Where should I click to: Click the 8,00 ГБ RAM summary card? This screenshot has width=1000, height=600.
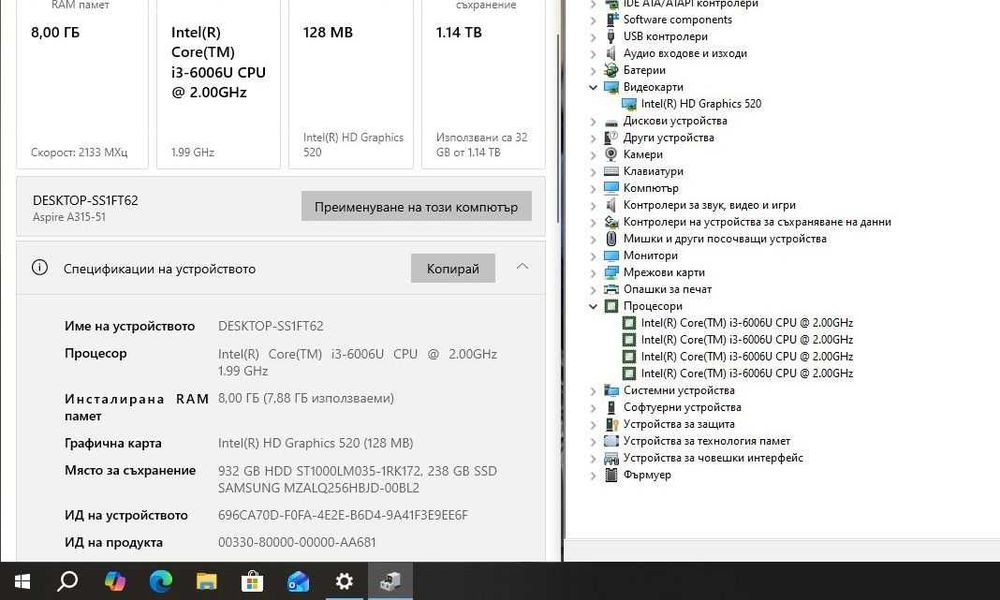[82, 84]
